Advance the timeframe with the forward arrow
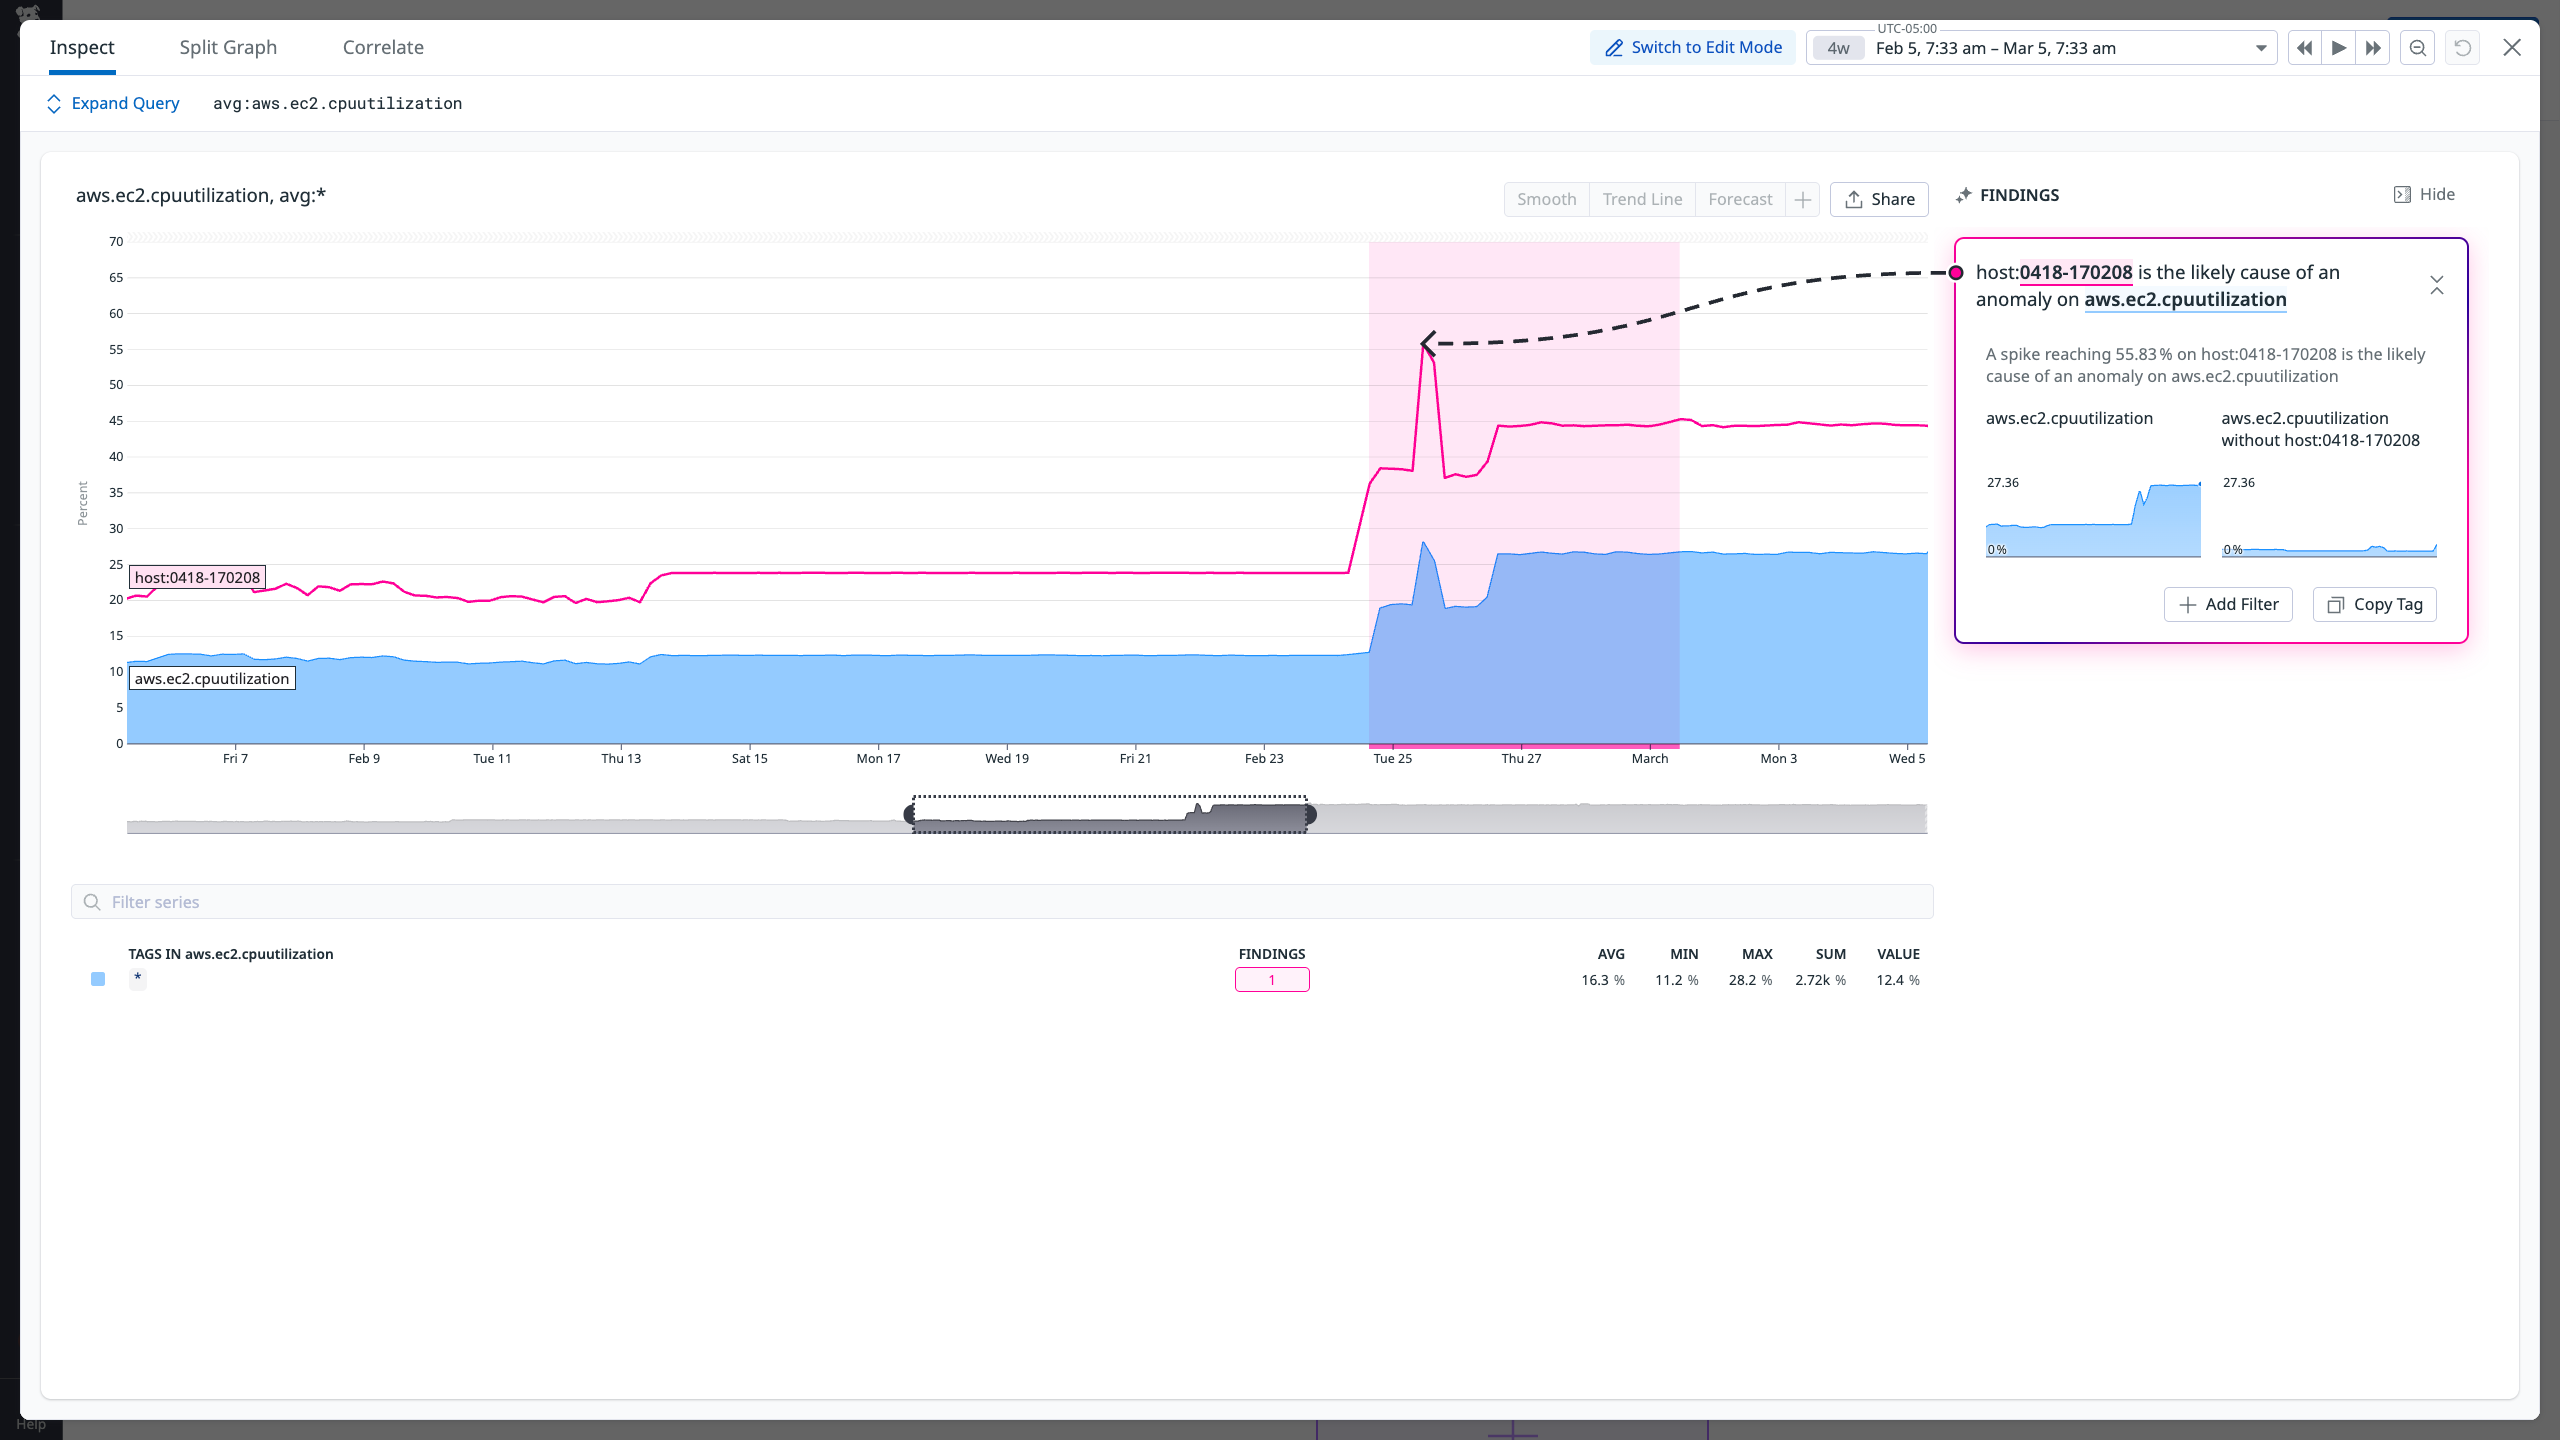Viewport: 2560px width, 1440px height. (x=2338, y=47)
